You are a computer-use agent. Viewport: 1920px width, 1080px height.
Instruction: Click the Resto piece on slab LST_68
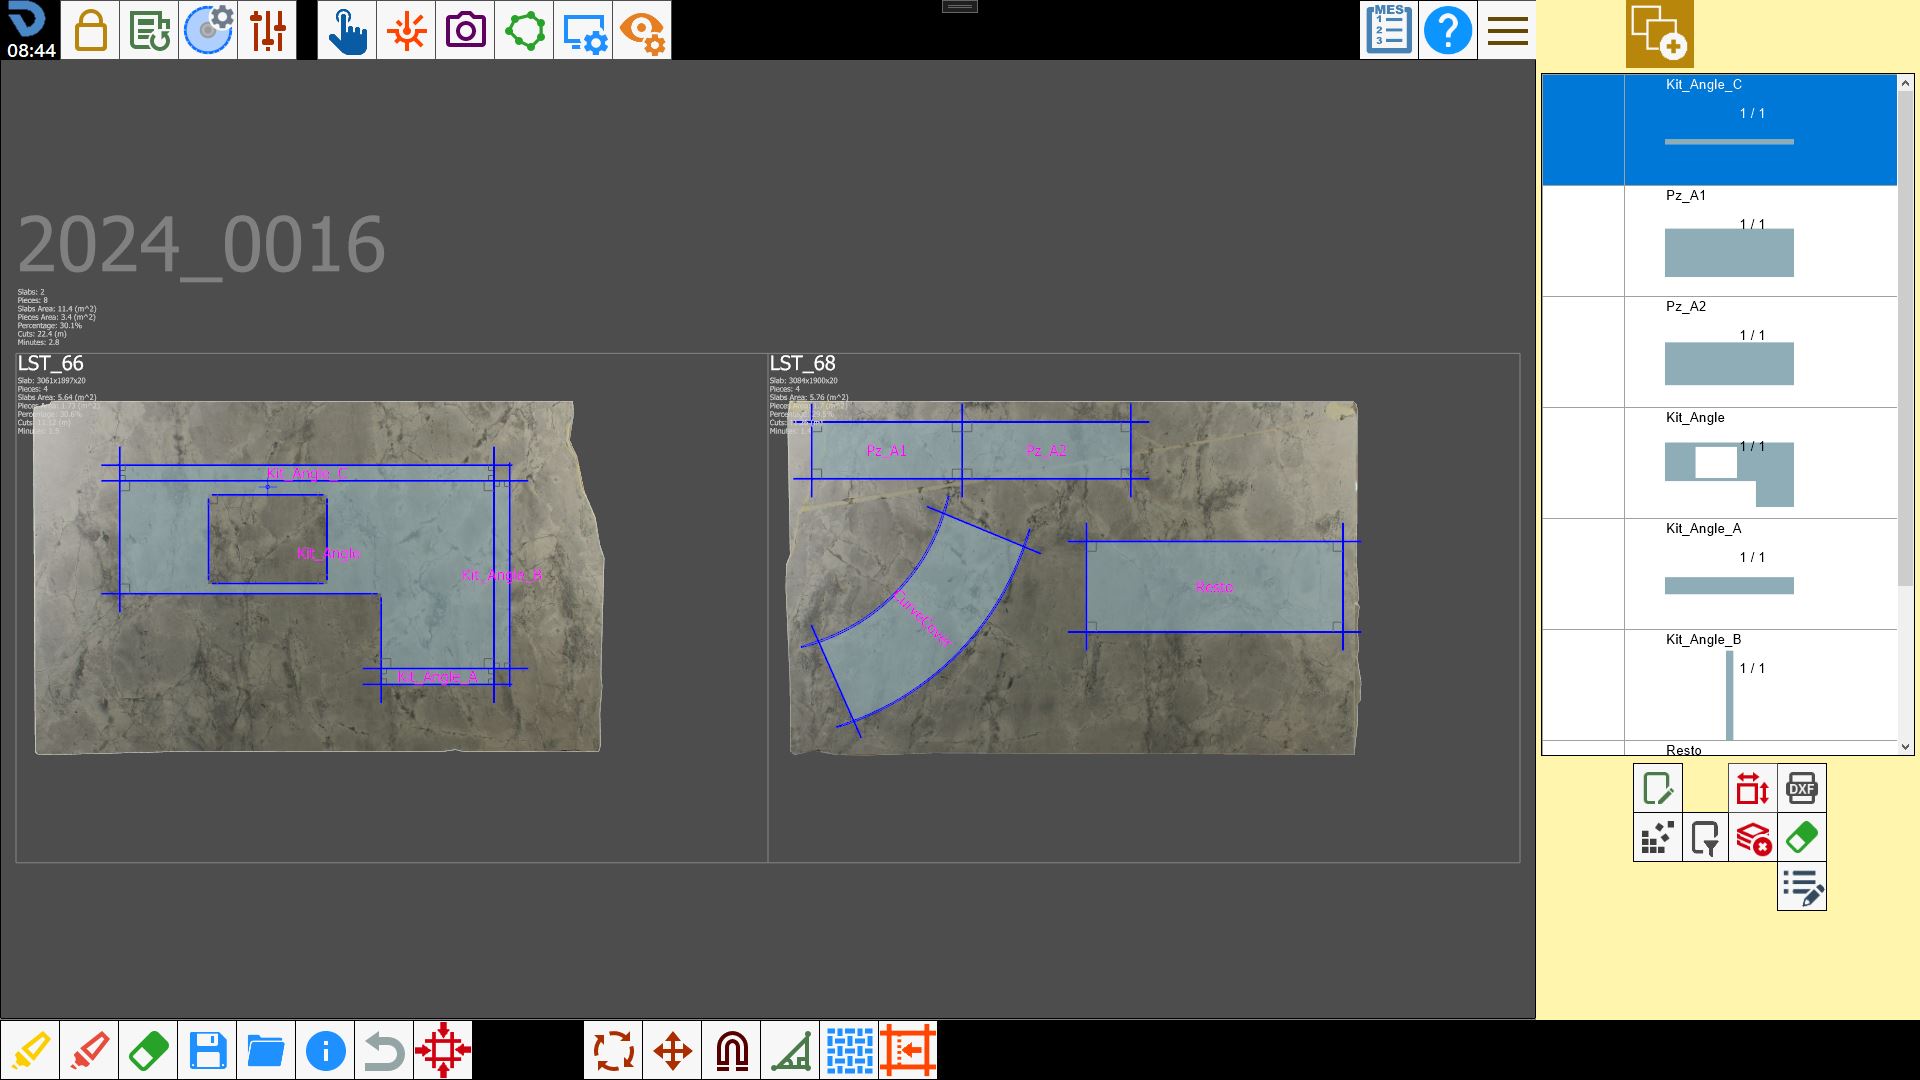point(1214,587)
